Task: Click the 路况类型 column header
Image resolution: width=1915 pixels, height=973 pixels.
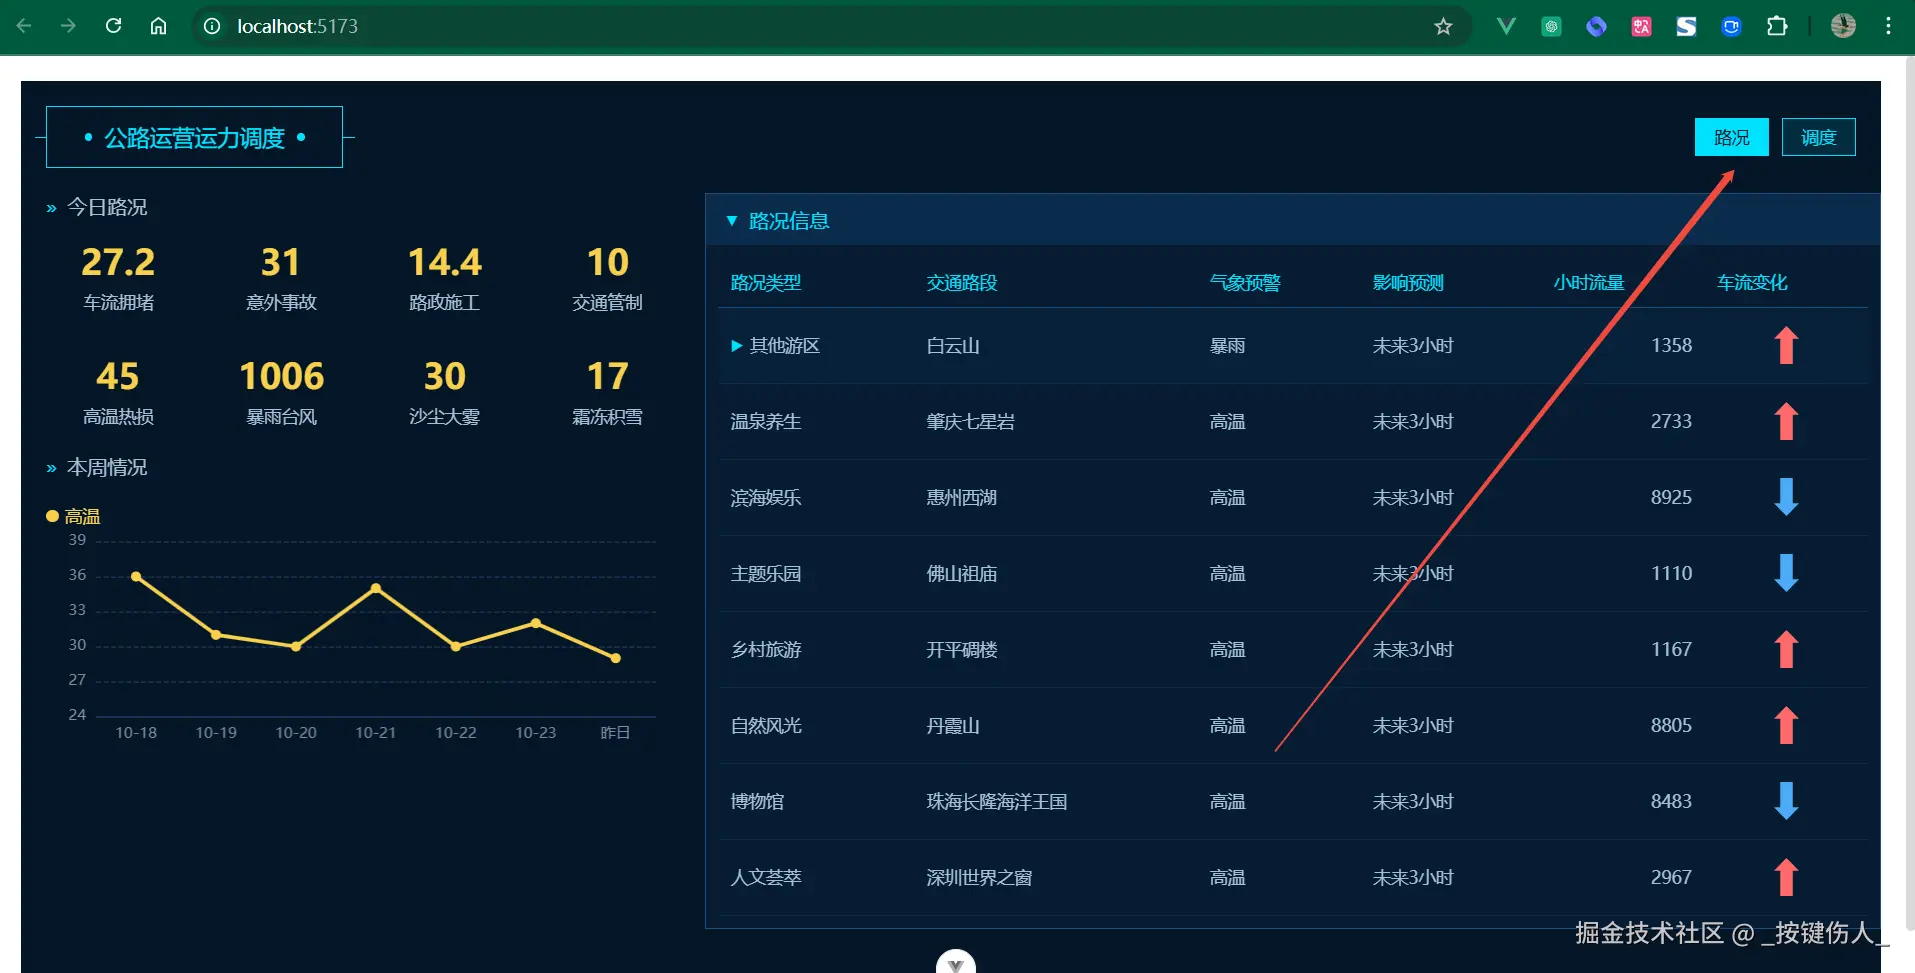Action: pos(766,283)
